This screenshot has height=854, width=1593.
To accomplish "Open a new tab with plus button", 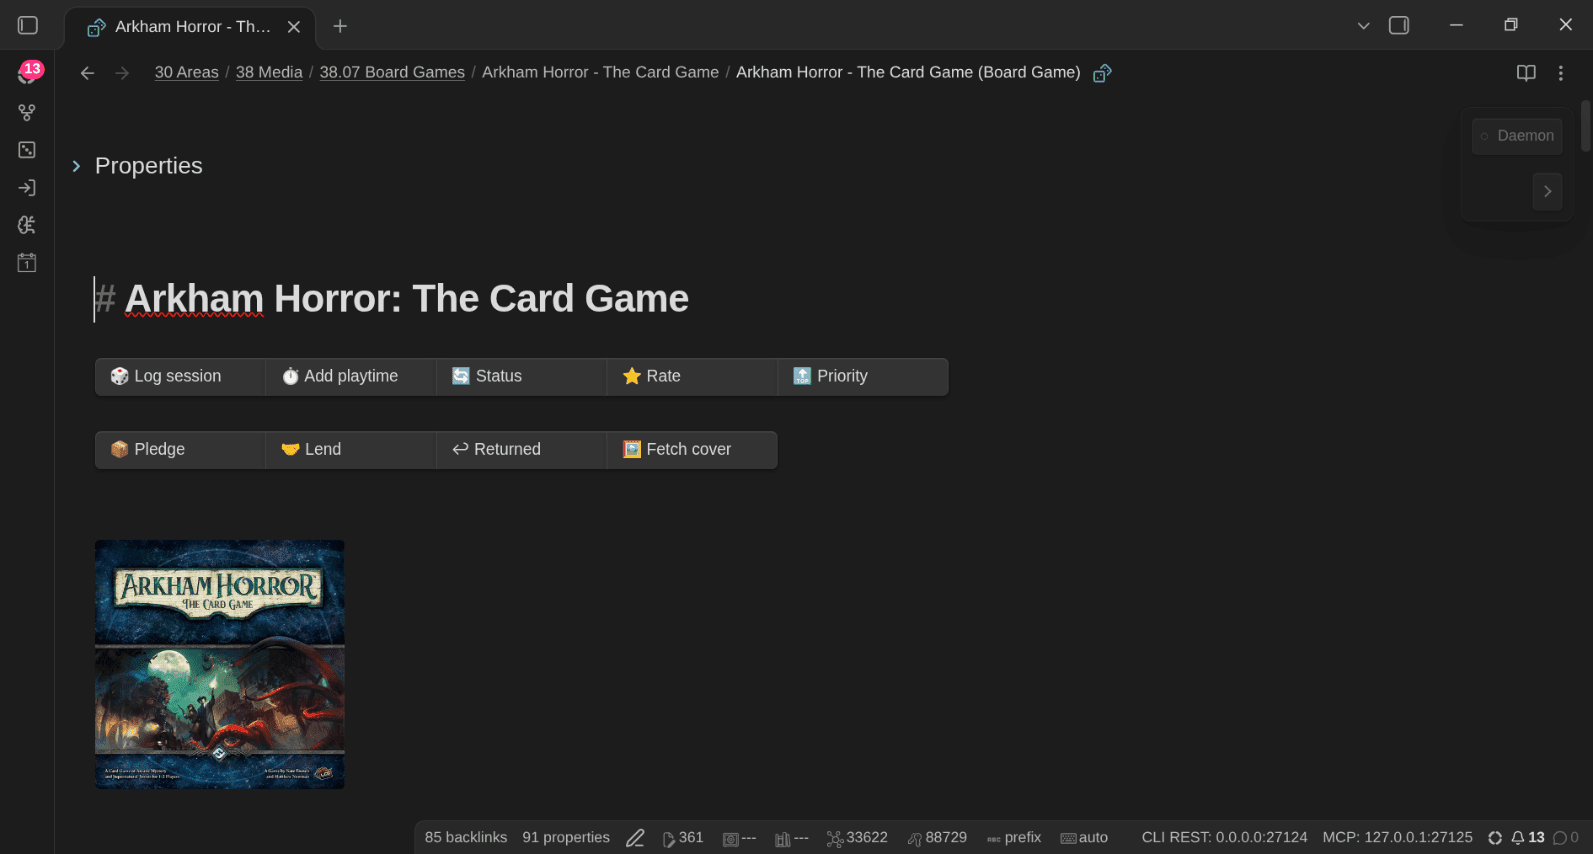I will click(340, 26).
